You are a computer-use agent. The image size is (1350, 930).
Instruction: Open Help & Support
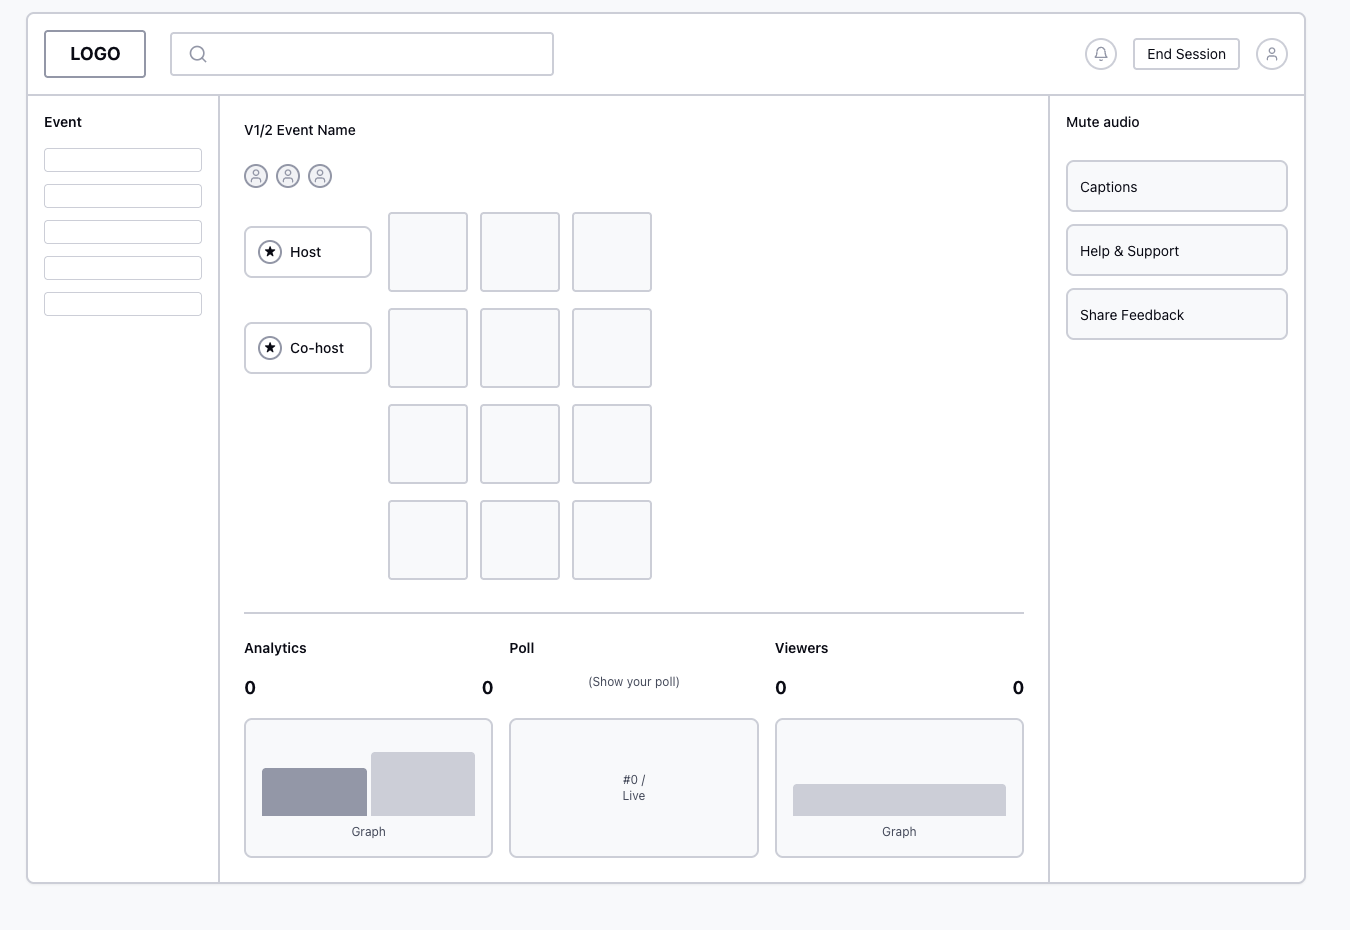1176,251
